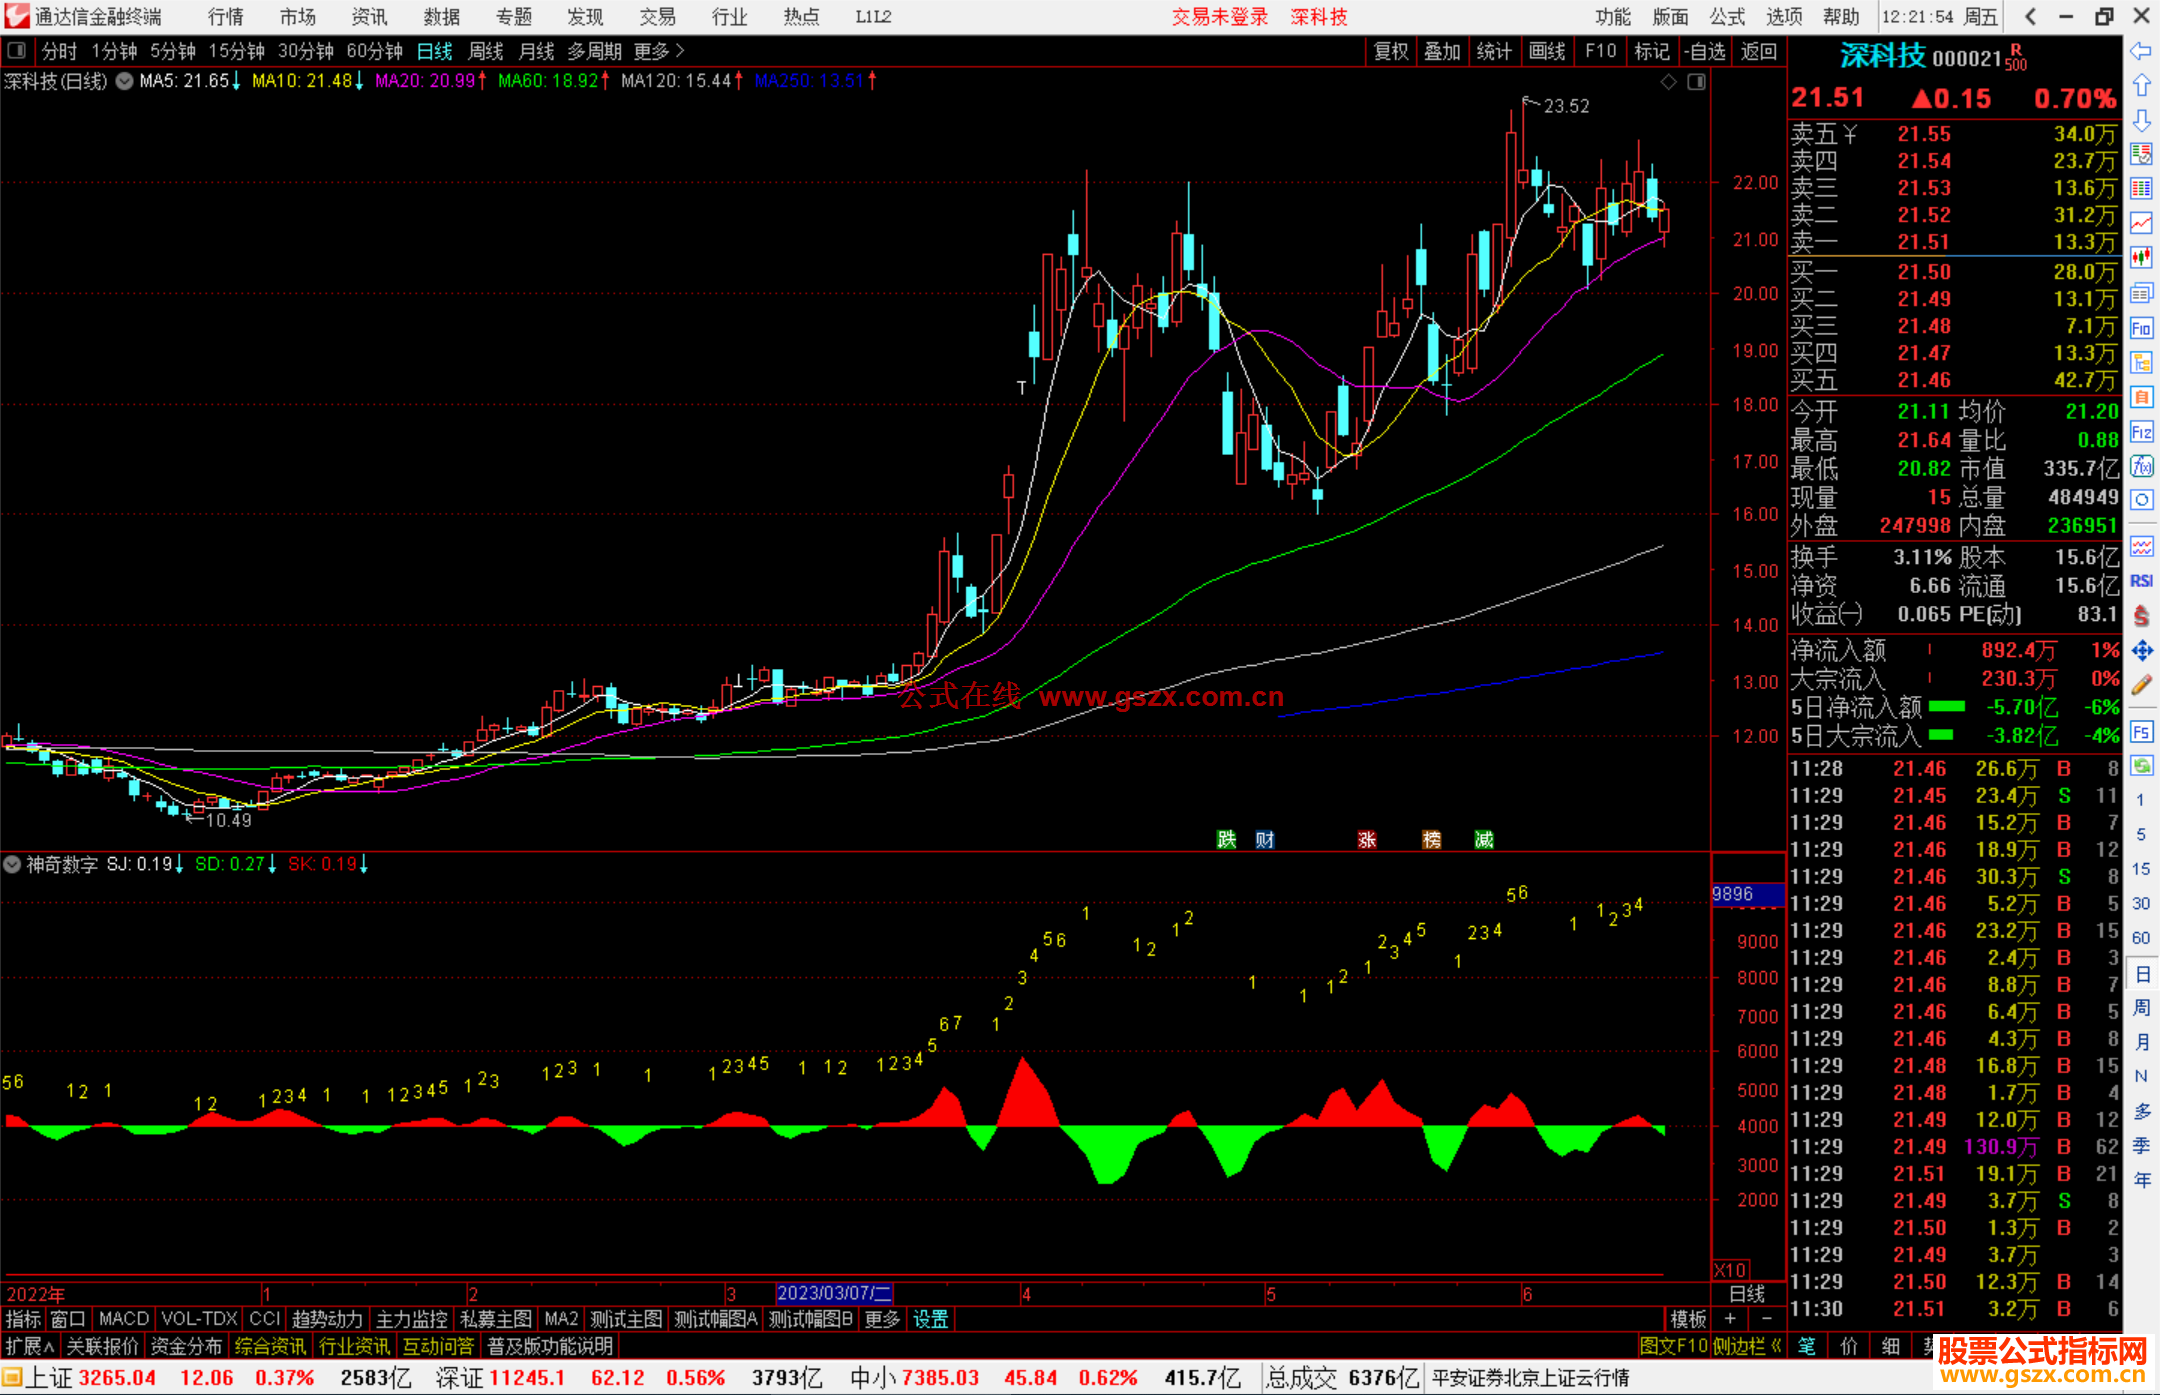Click the candlestick chart icon in sidebar
The image size is (2160, 1395).
2141,258
